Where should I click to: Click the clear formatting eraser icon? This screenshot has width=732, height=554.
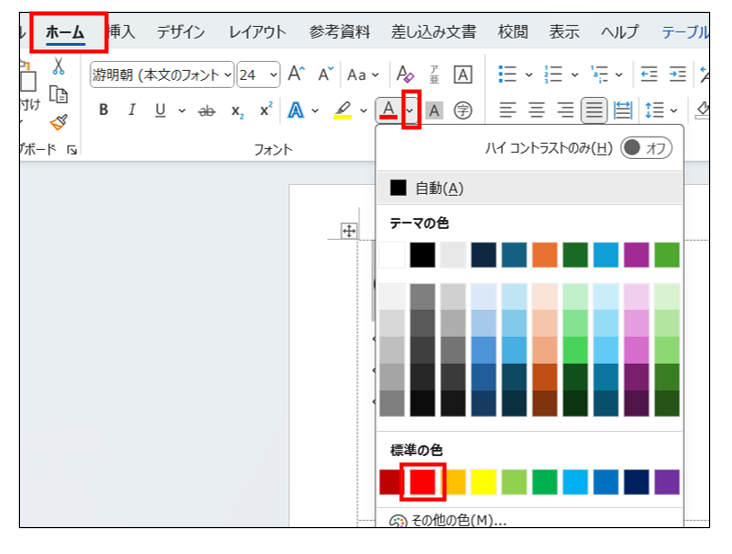coord(405,74)
